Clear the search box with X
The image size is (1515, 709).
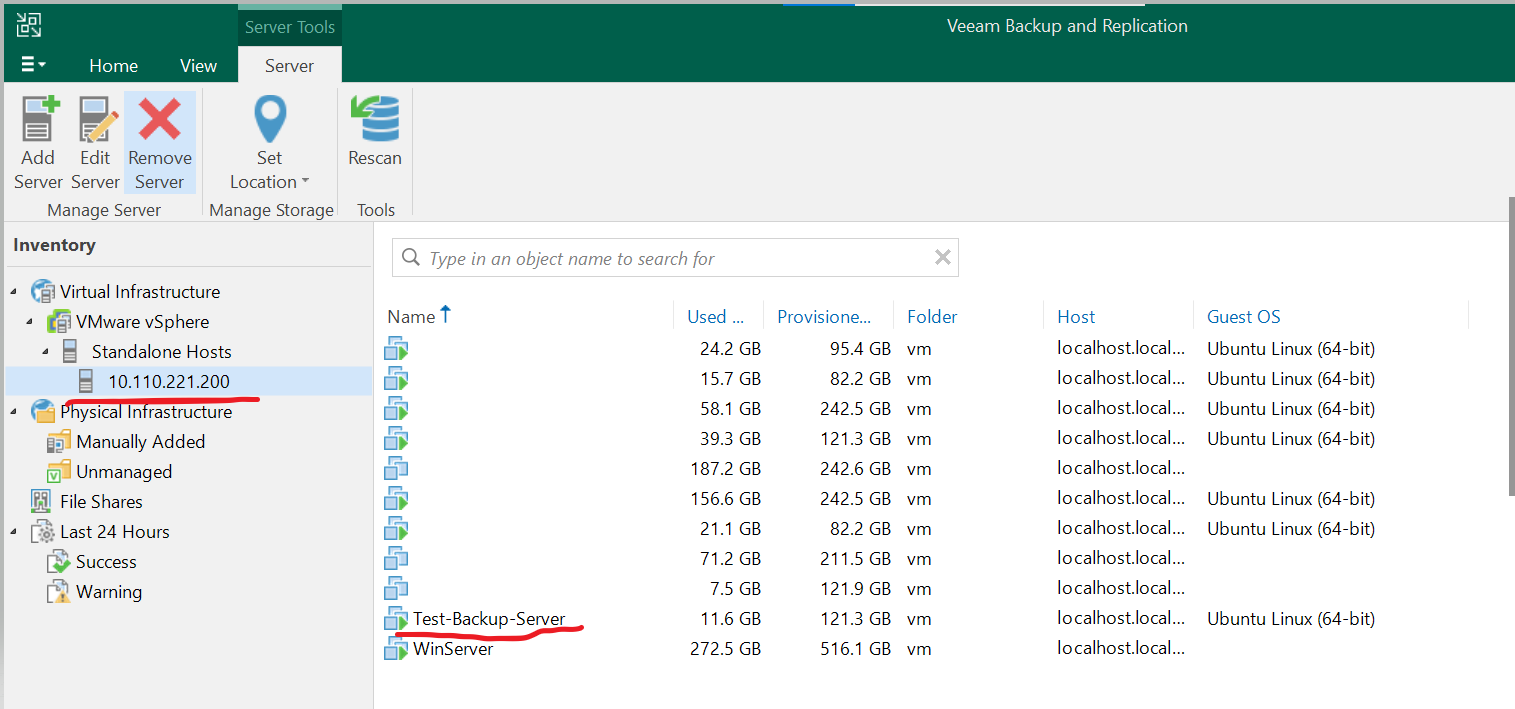point(942,258)
